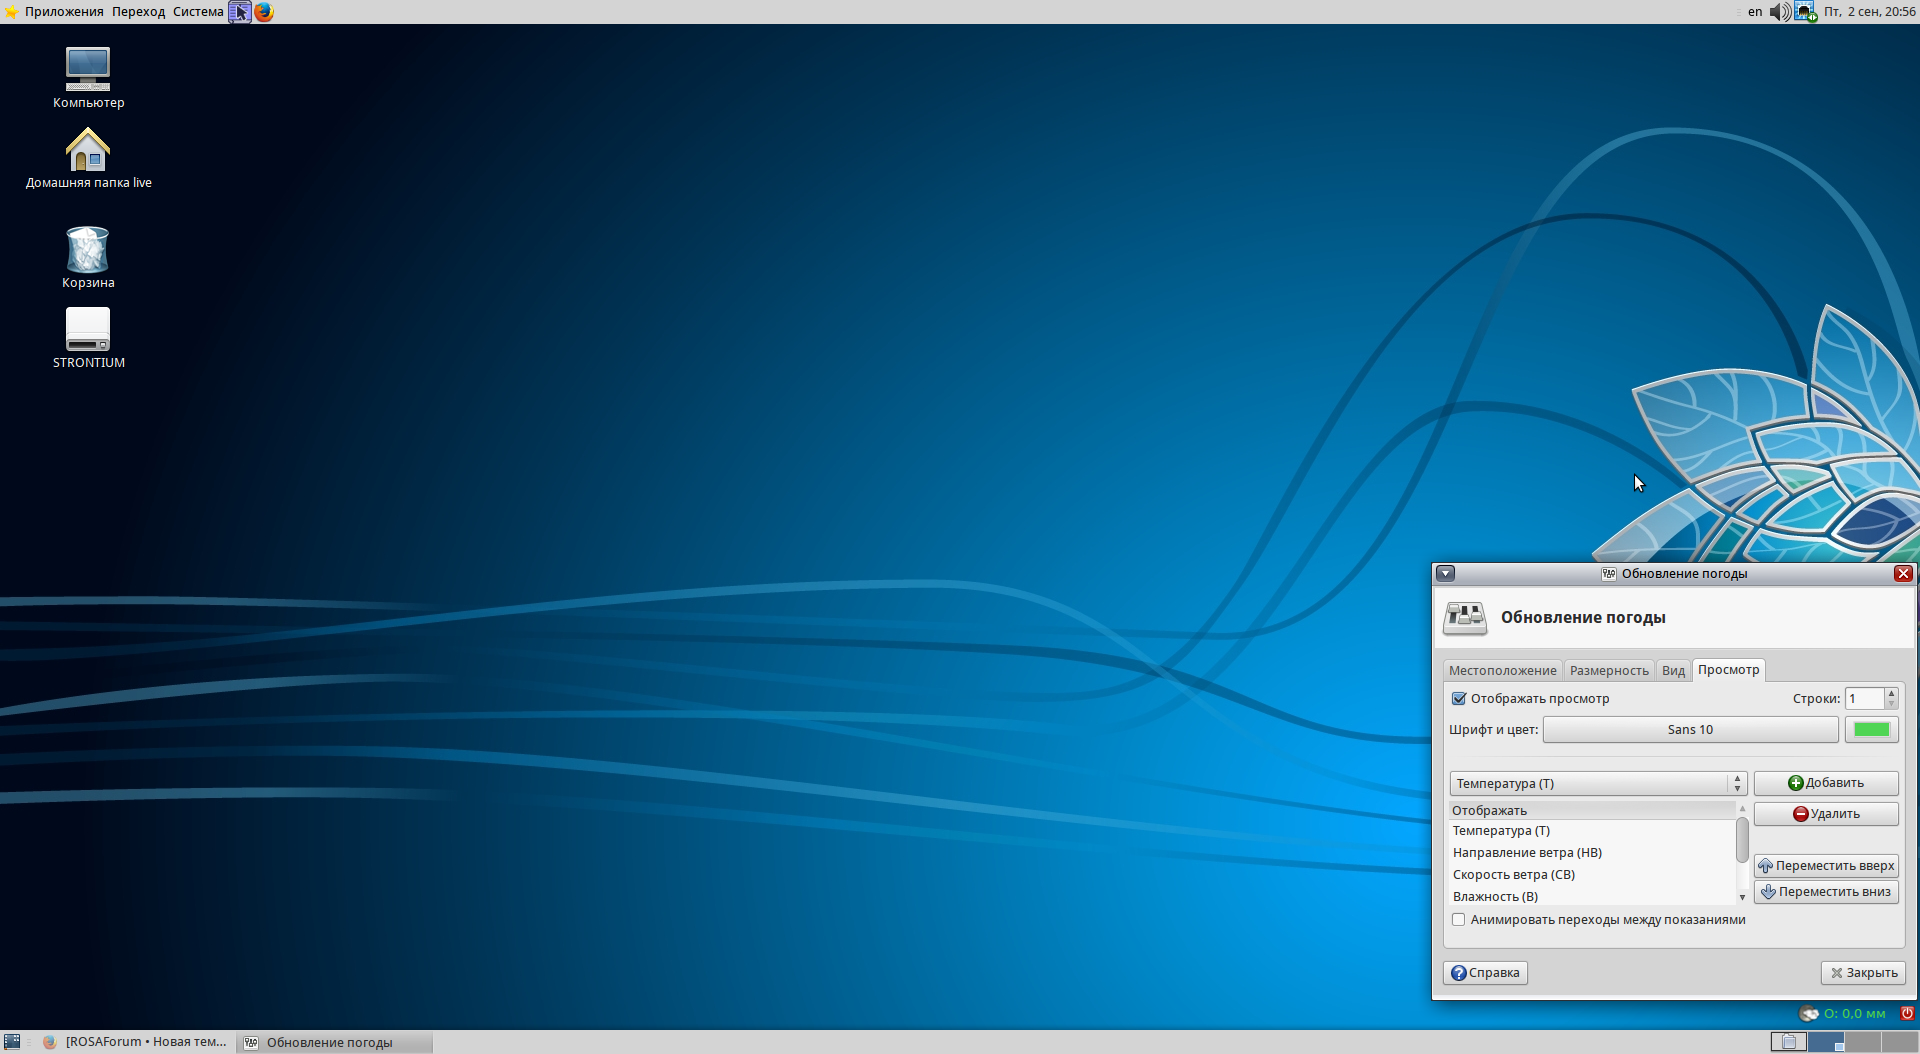Switch to the Вид tab
Screen dimensions: 1920x1054
coord(1673,670)
